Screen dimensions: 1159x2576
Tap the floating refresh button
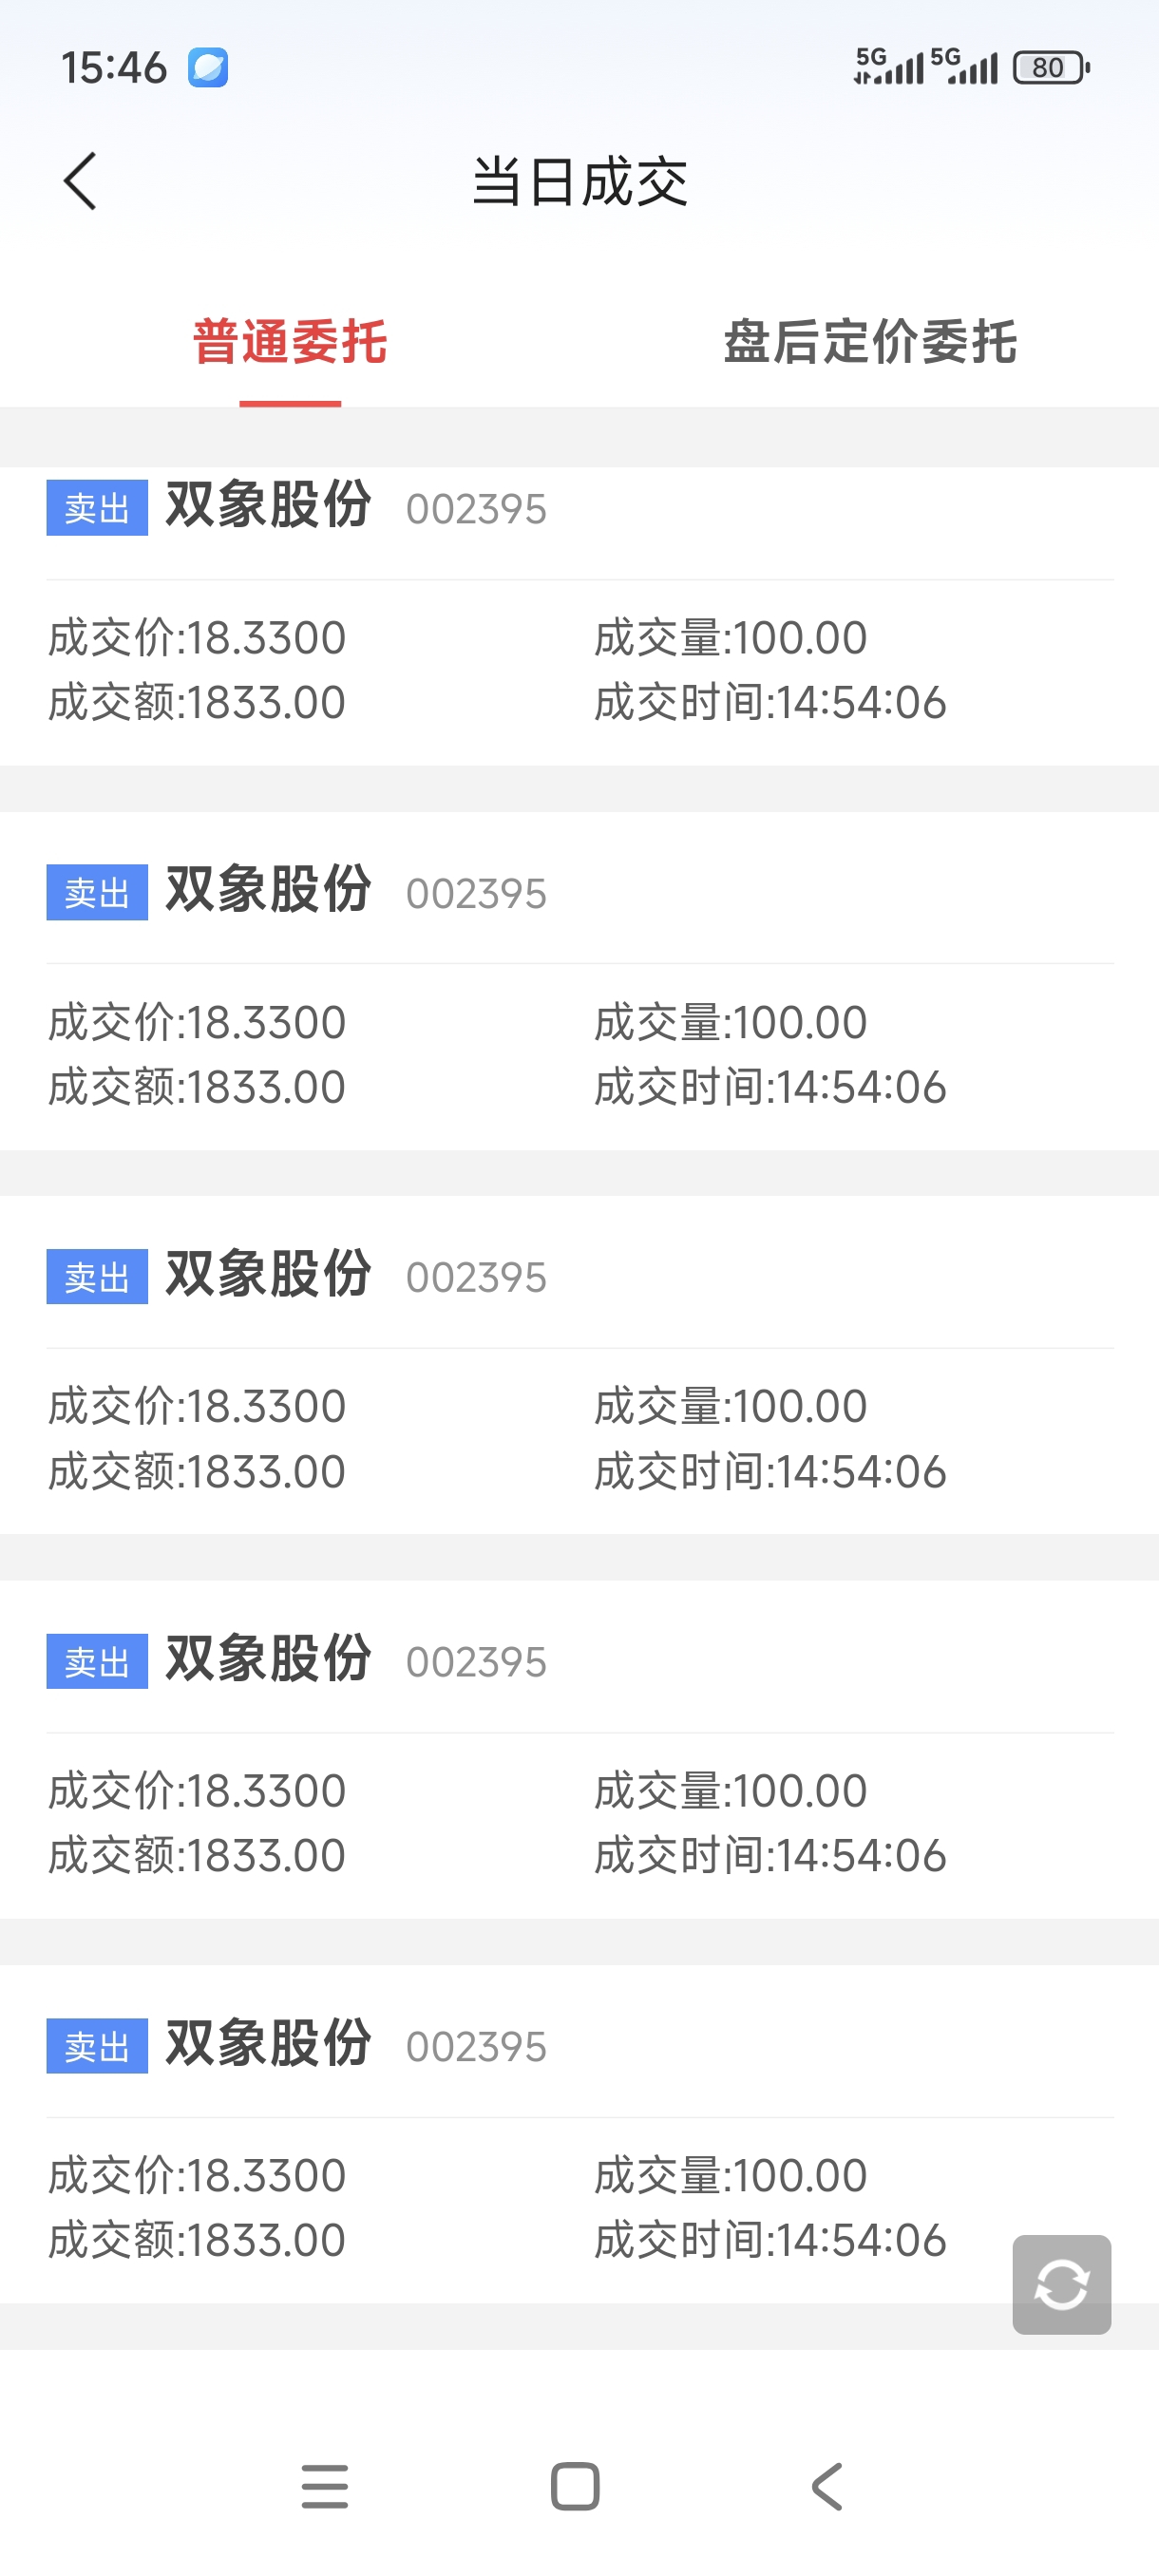point(1061,2284)
